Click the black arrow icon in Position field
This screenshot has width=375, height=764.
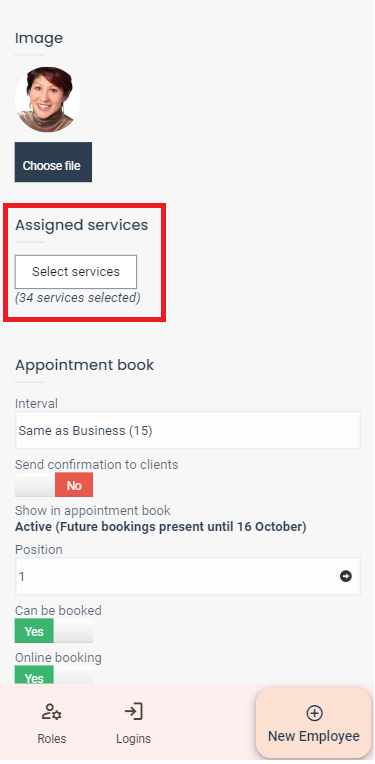346,576
